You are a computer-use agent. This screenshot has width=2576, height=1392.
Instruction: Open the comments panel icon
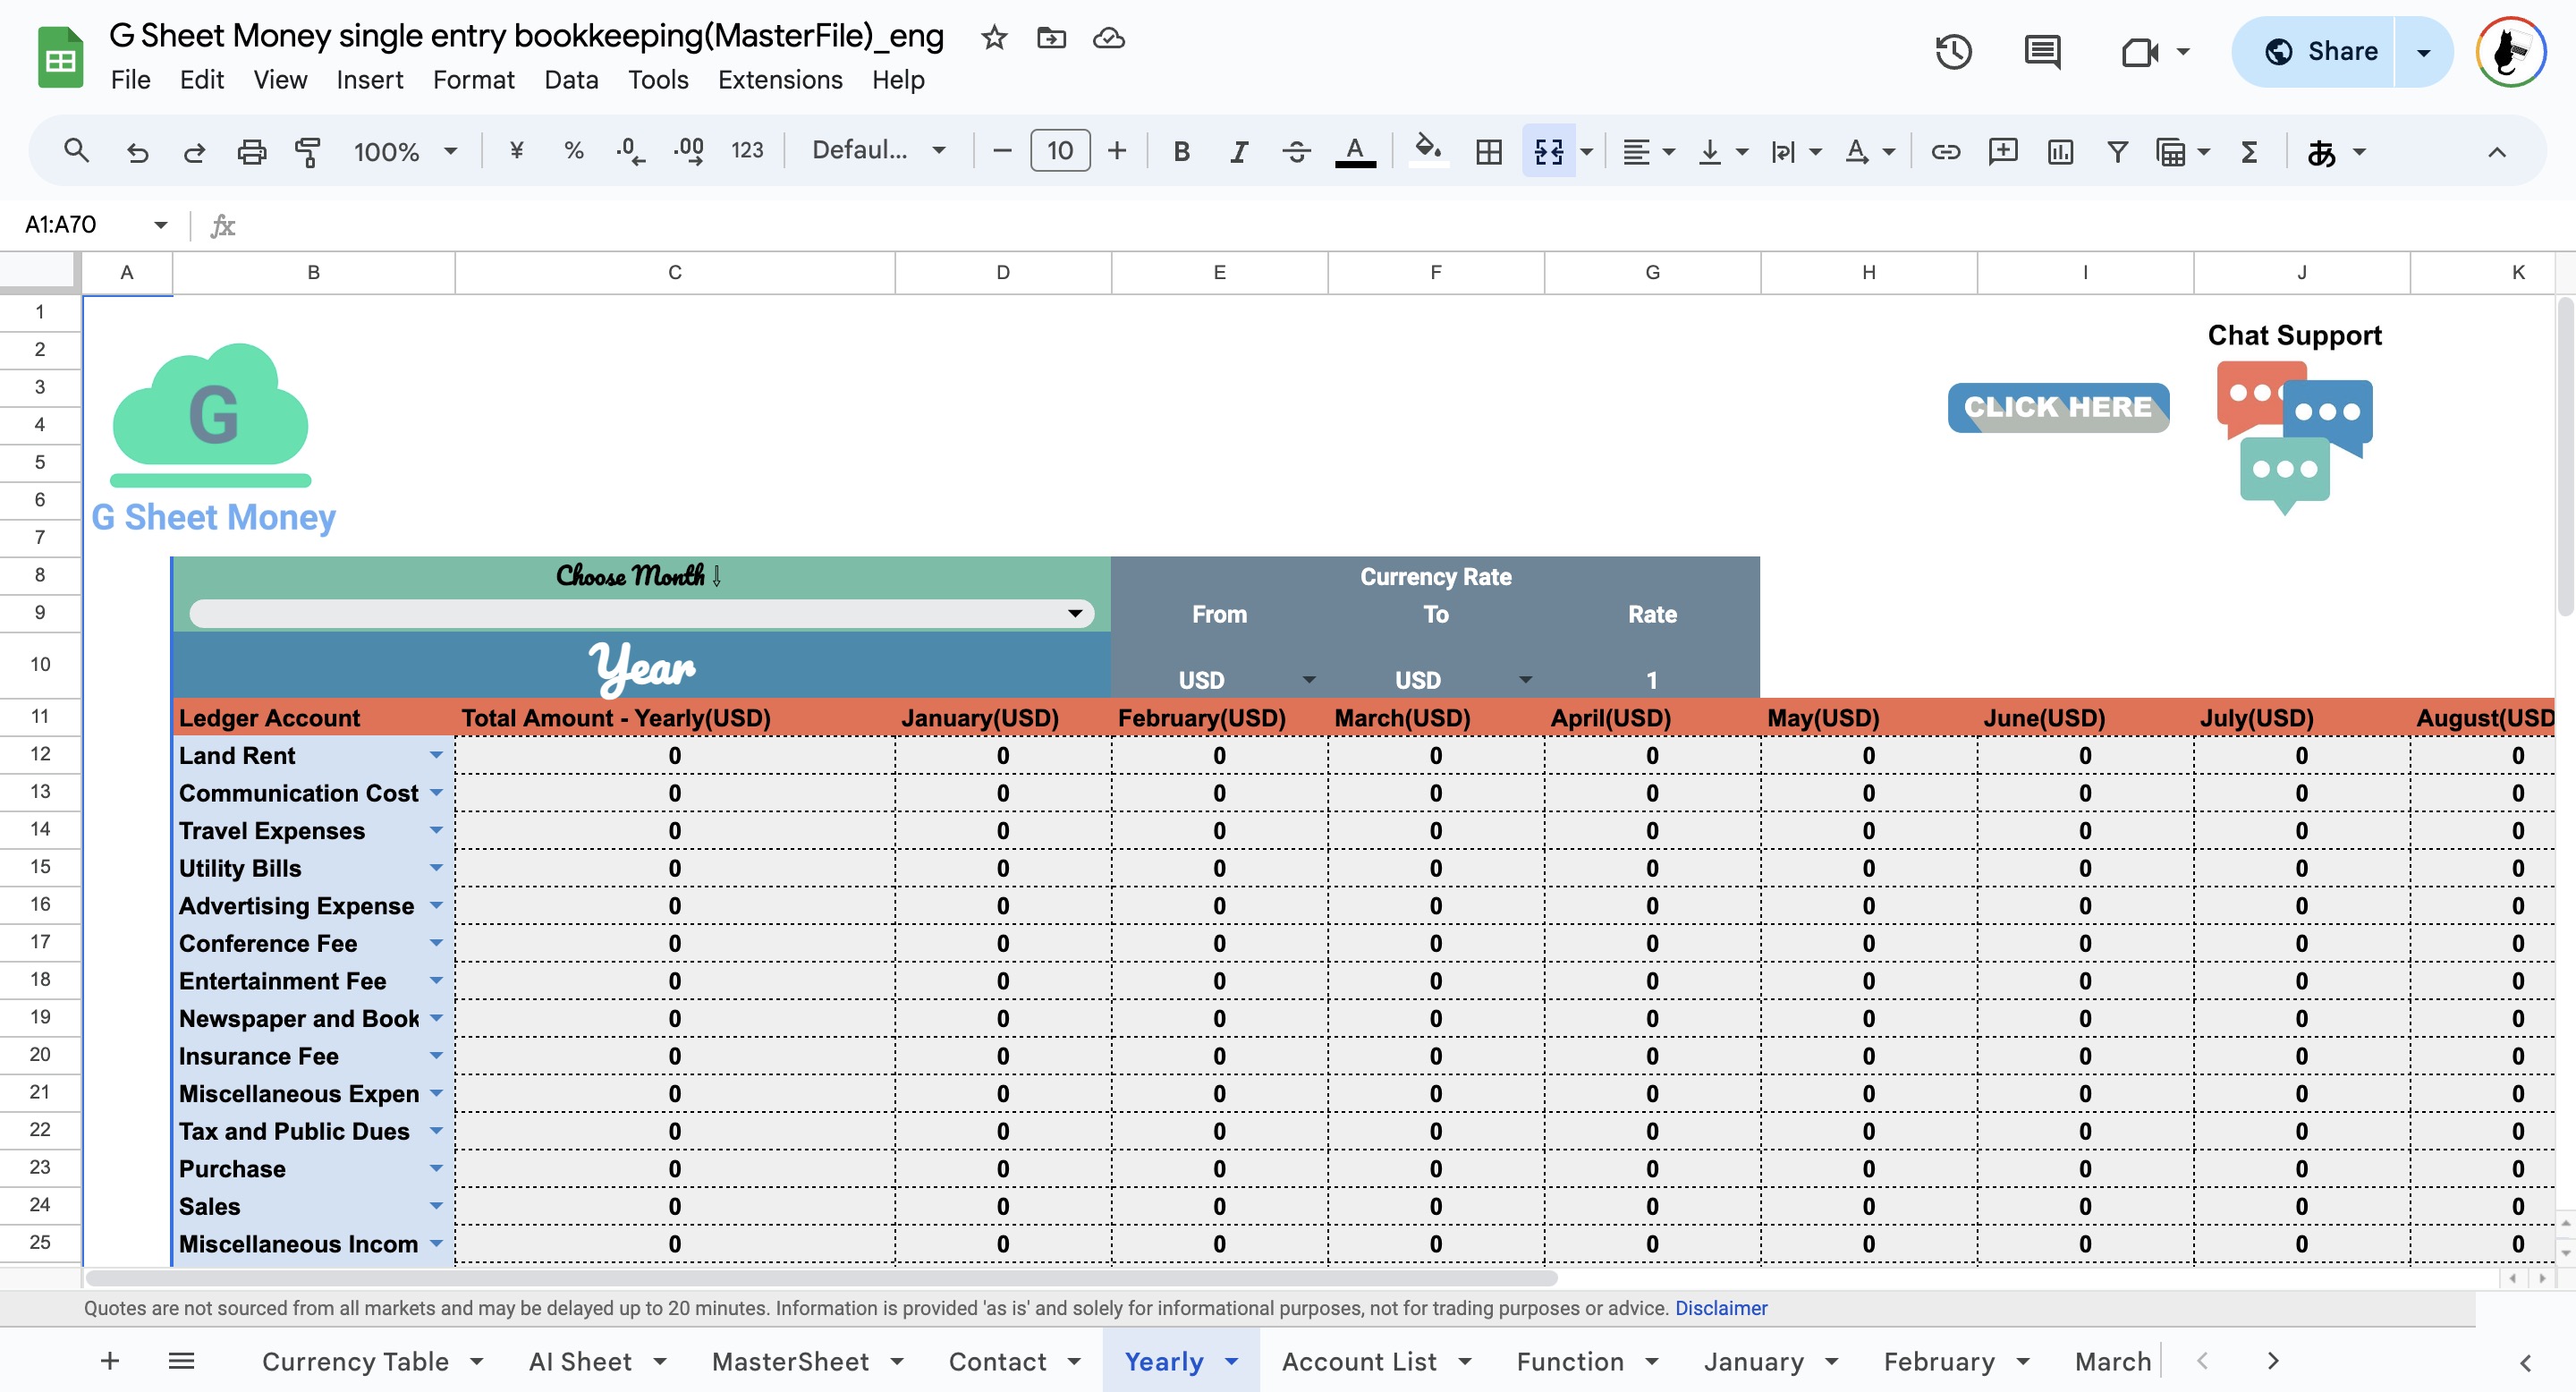point(2041,52)
